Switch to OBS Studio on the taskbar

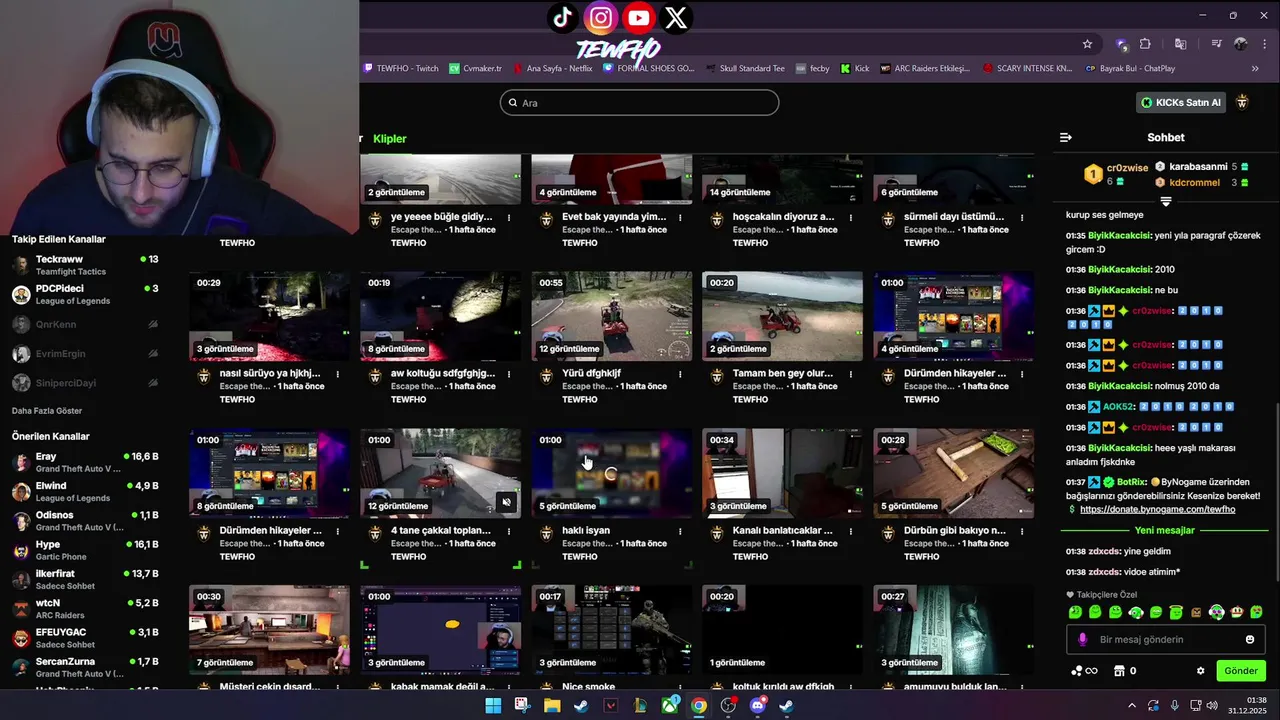click(x=728, y=706)
